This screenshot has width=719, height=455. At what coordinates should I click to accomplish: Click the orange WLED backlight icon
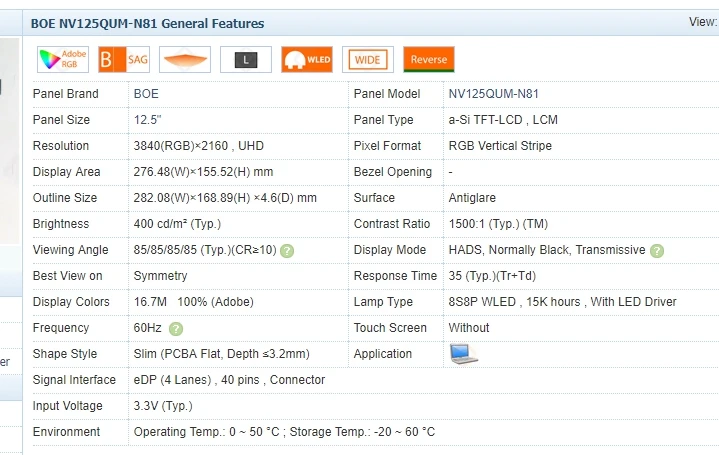(x=307, y=59)
